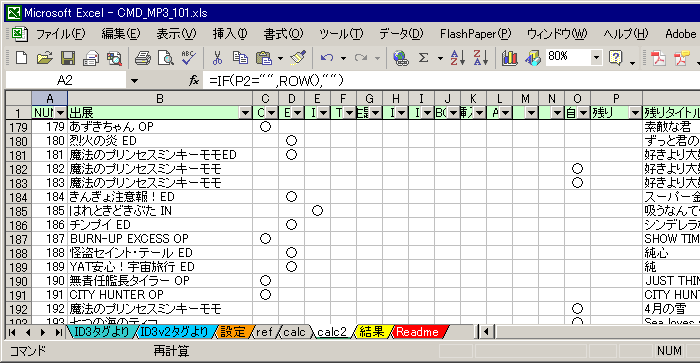The width and height of the screenshot is (700, 363).
Task: Open a file with the Open folder icon
Action: pyautogui.click(x=45, y=58)
